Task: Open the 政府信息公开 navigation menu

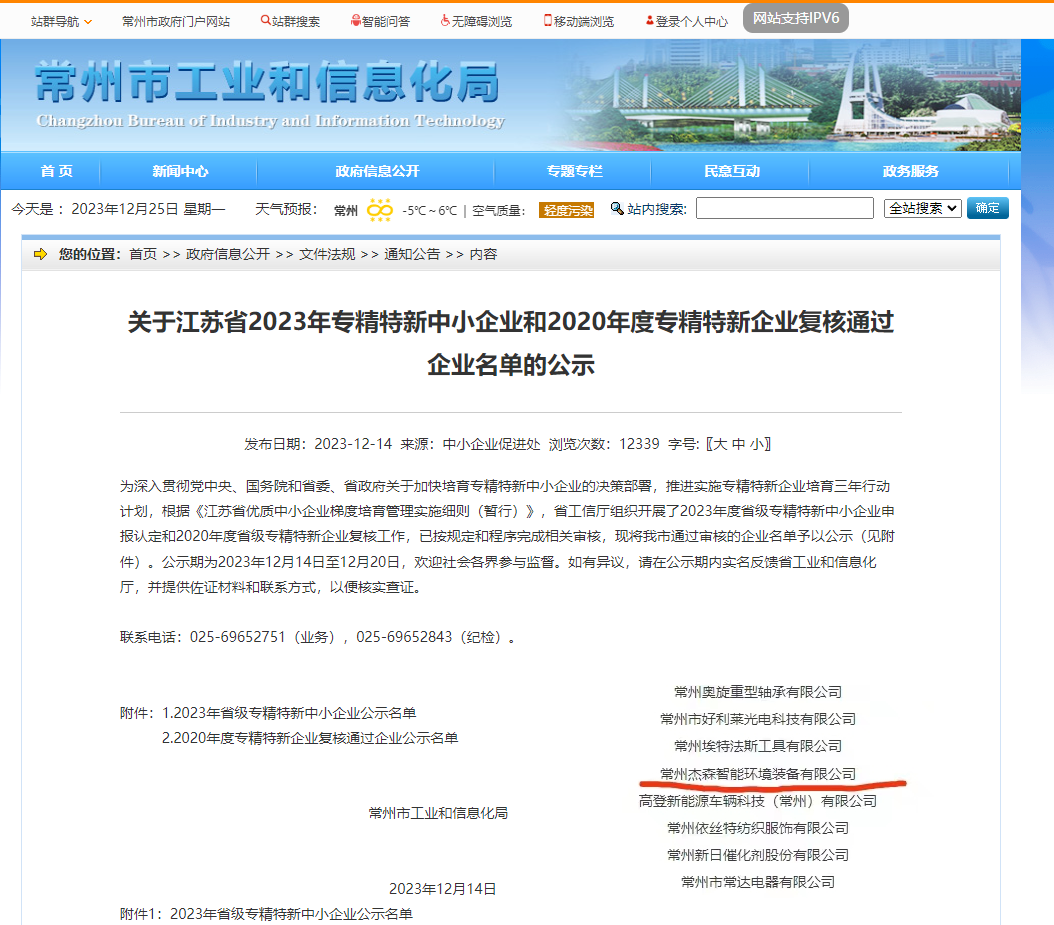Action: coord(377,171)
